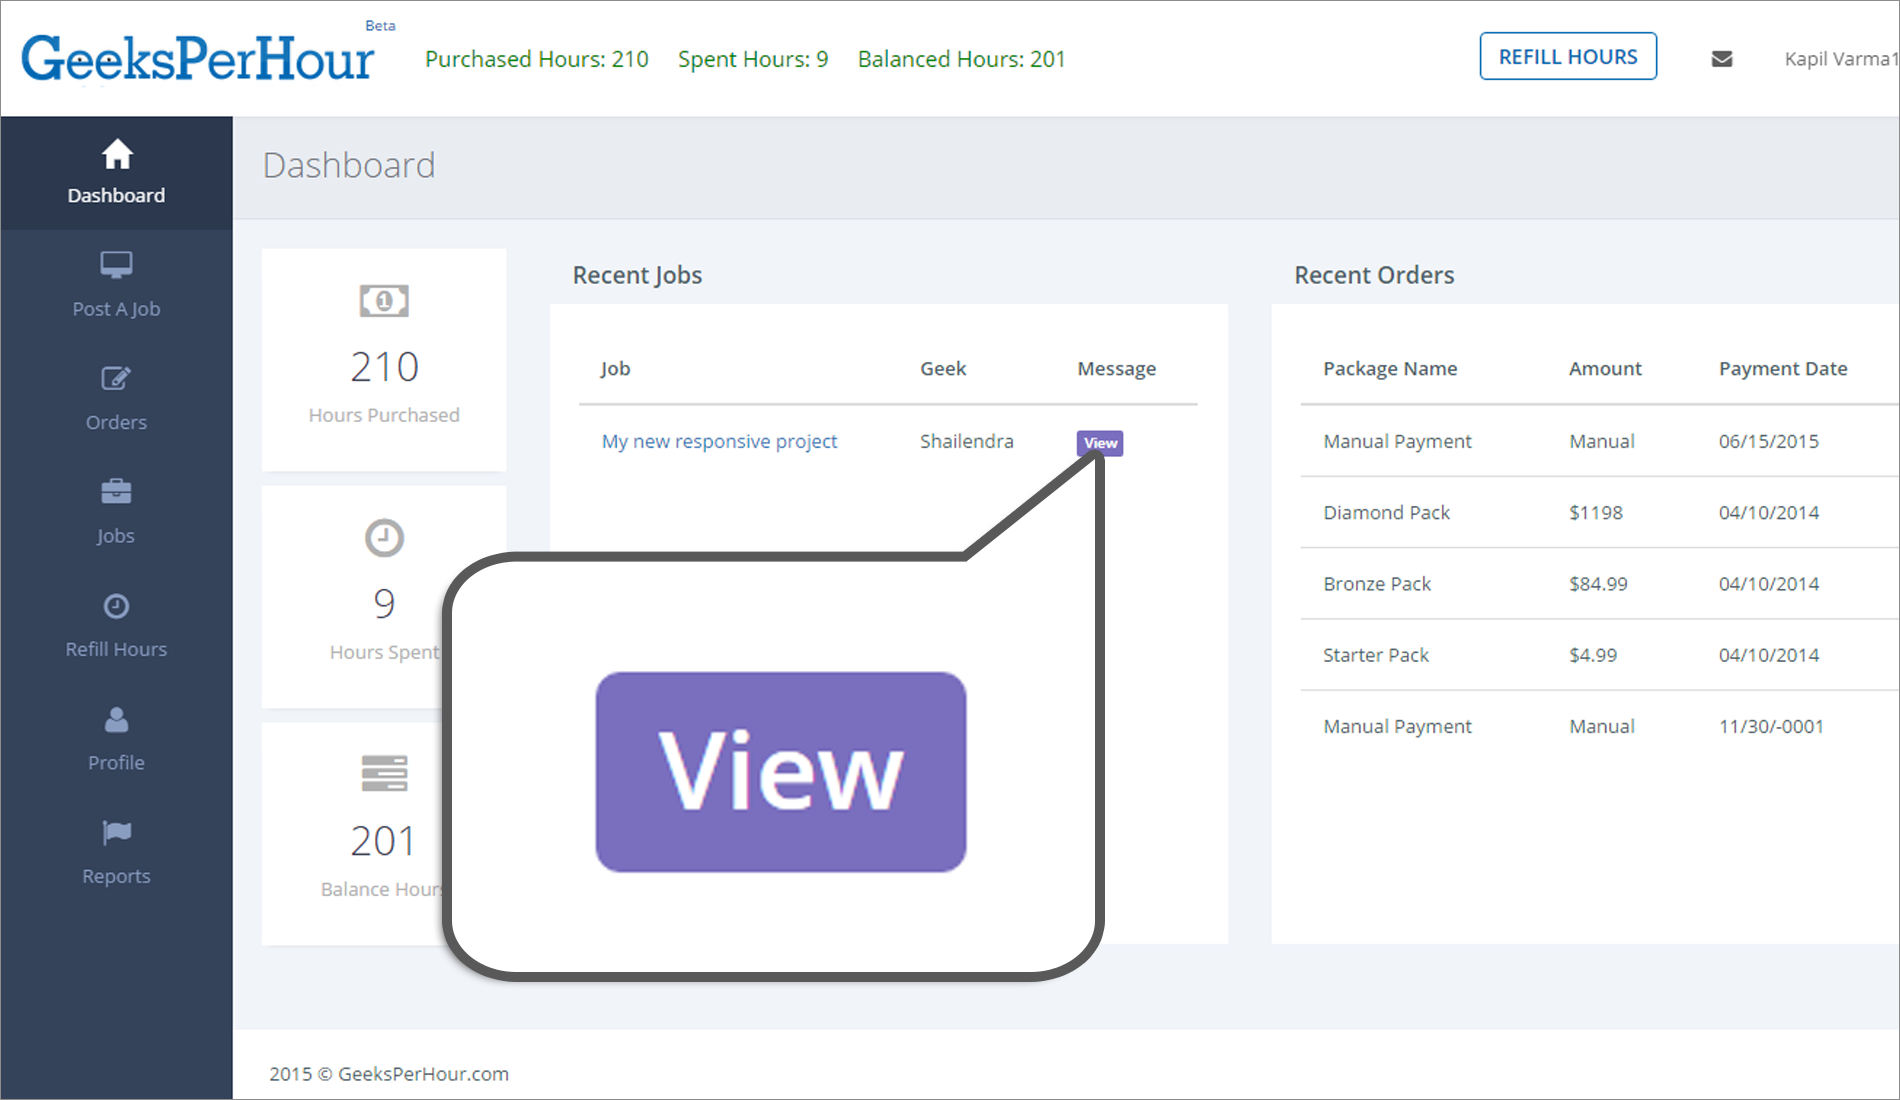This screenshot has height=1100, width=1900.
Task: Click the clock icon above Hours Spent
Action: (x=384, y=538)
